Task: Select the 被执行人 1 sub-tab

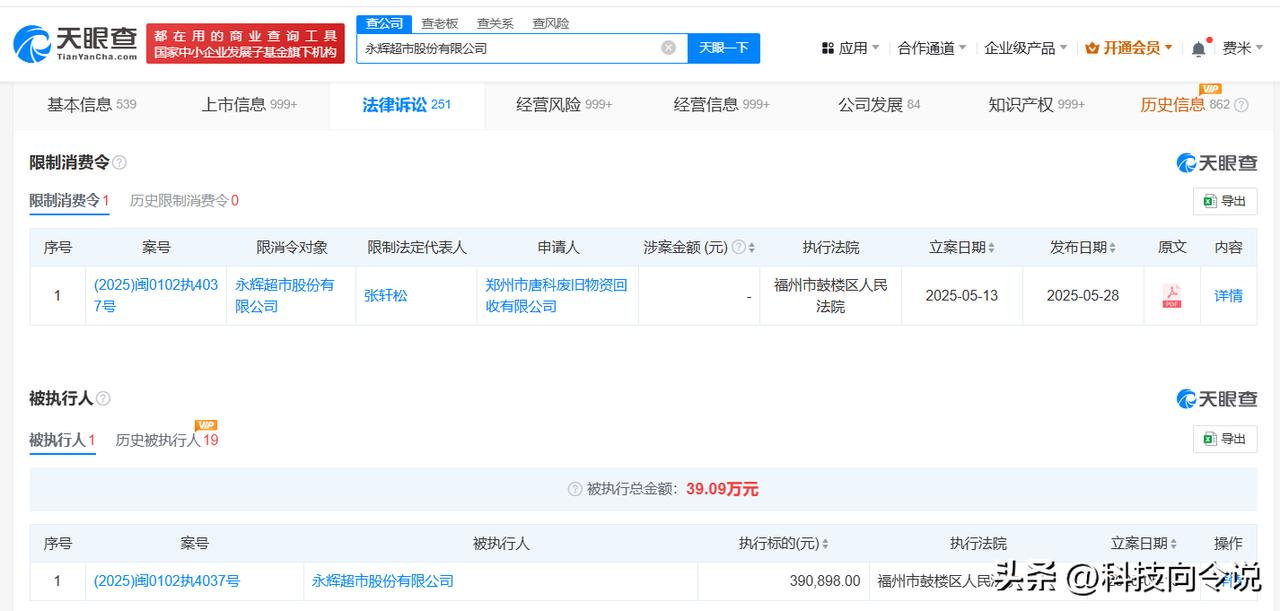Action: coord(62,440)
